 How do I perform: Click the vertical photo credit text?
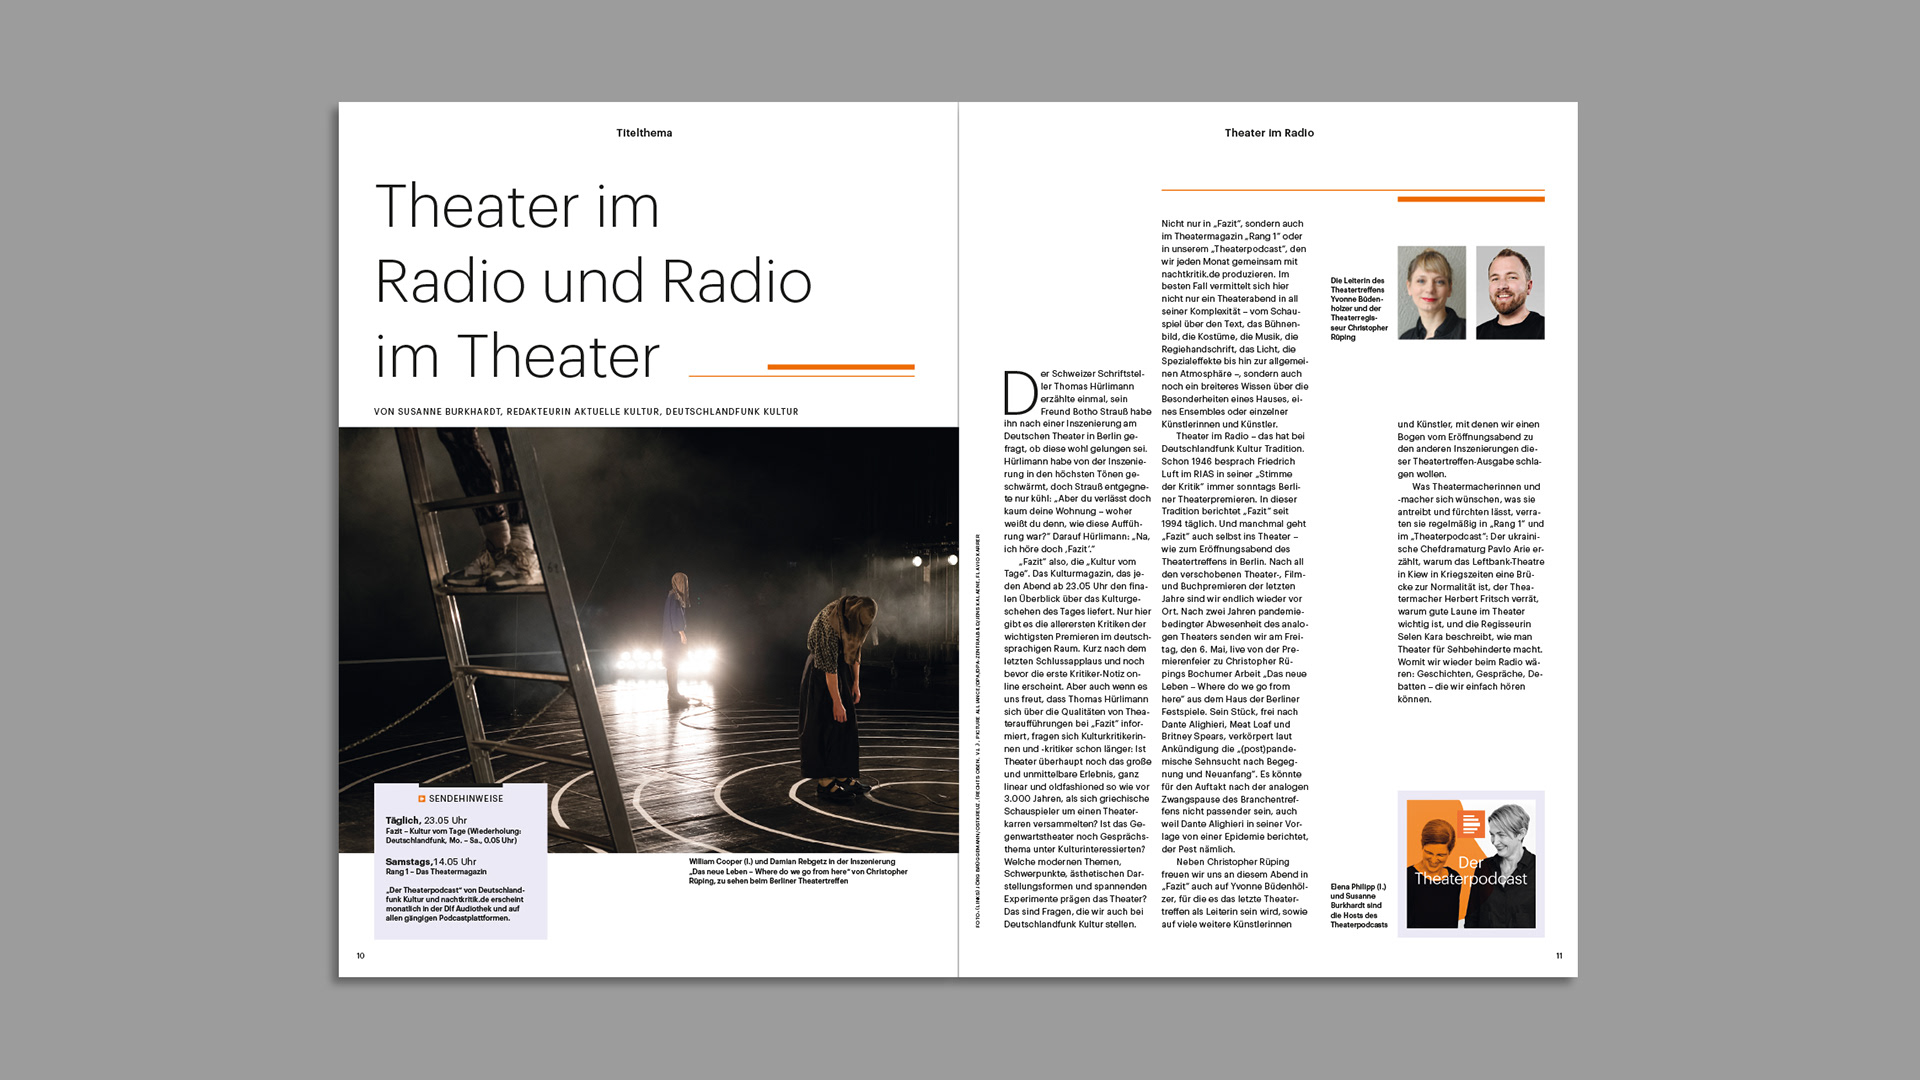pos(978,730)
